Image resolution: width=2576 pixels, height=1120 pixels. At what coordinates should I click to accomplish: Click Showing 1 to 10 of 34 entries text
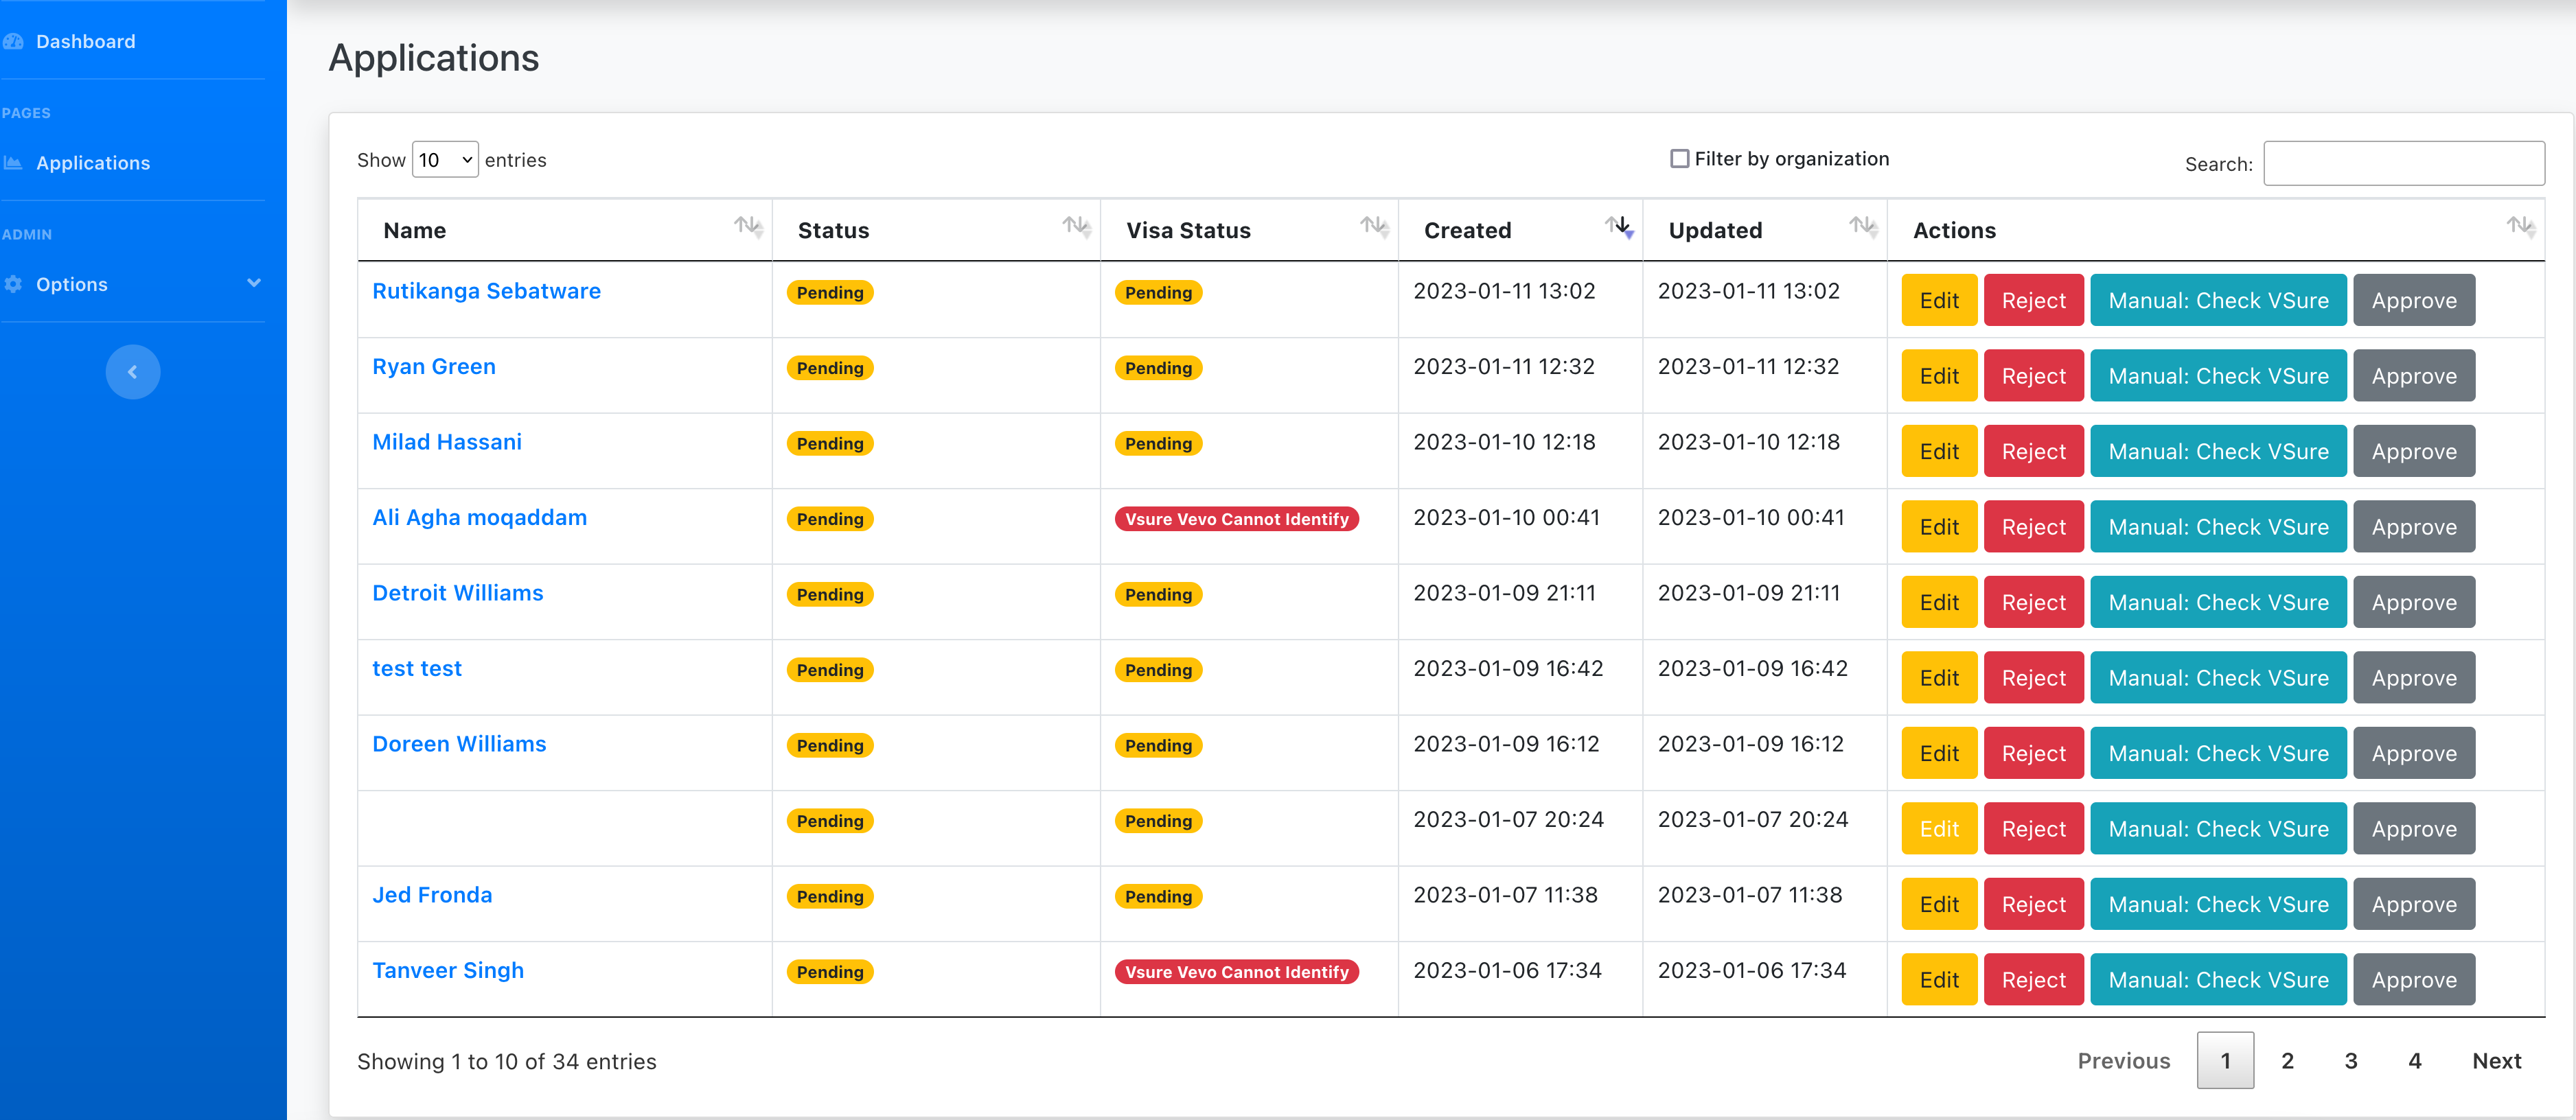coord(507,1061)
